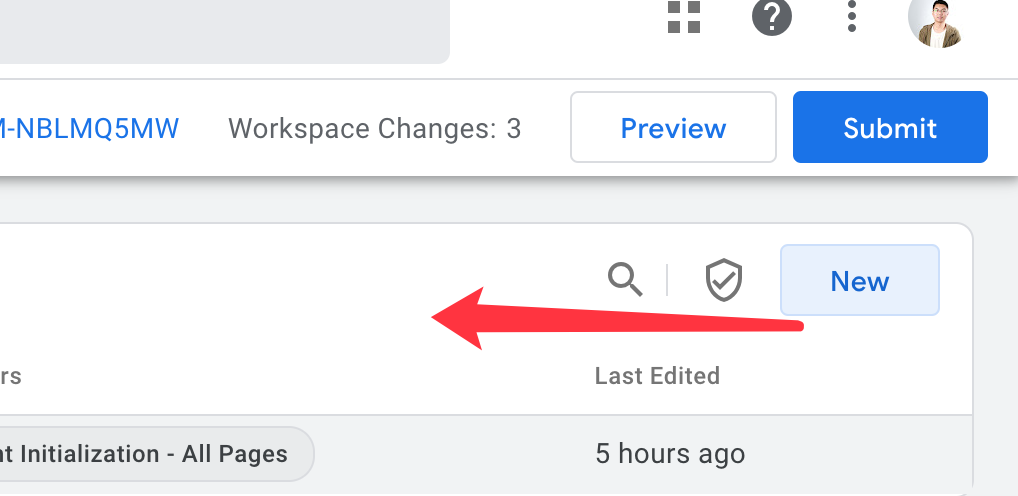Open the Initialization - All Pages trigger chip
The image size is (1018, 496).
click(154, 454)
